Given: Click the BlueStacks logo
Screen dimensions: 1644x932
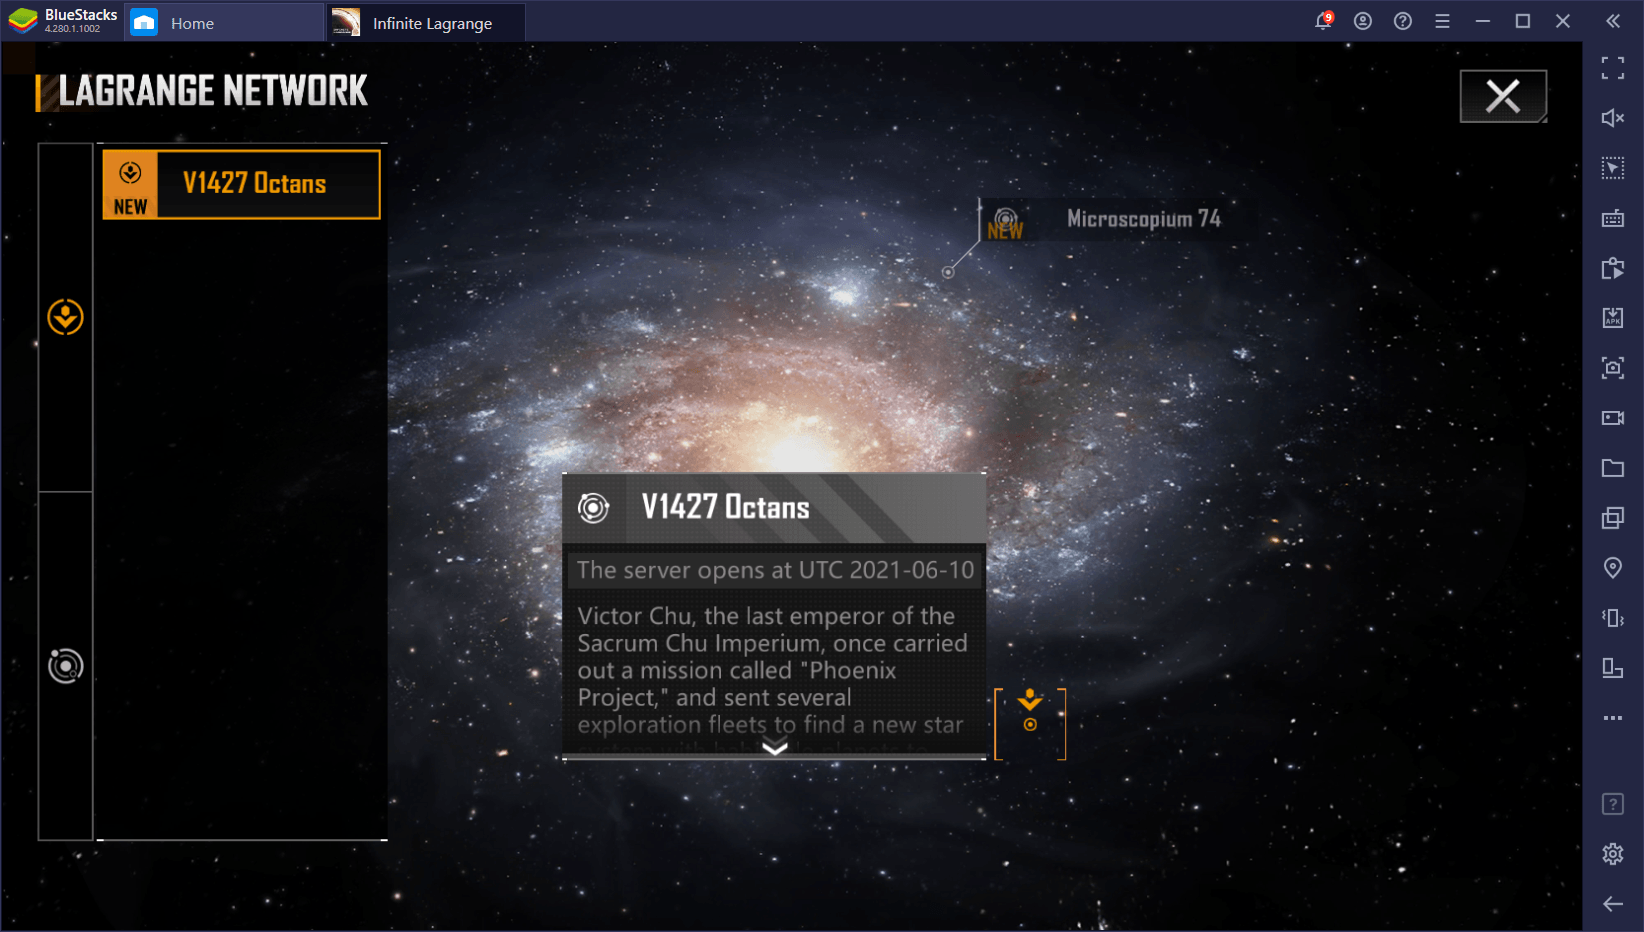Looking at the screenshot, I should (x=23, y=21).
